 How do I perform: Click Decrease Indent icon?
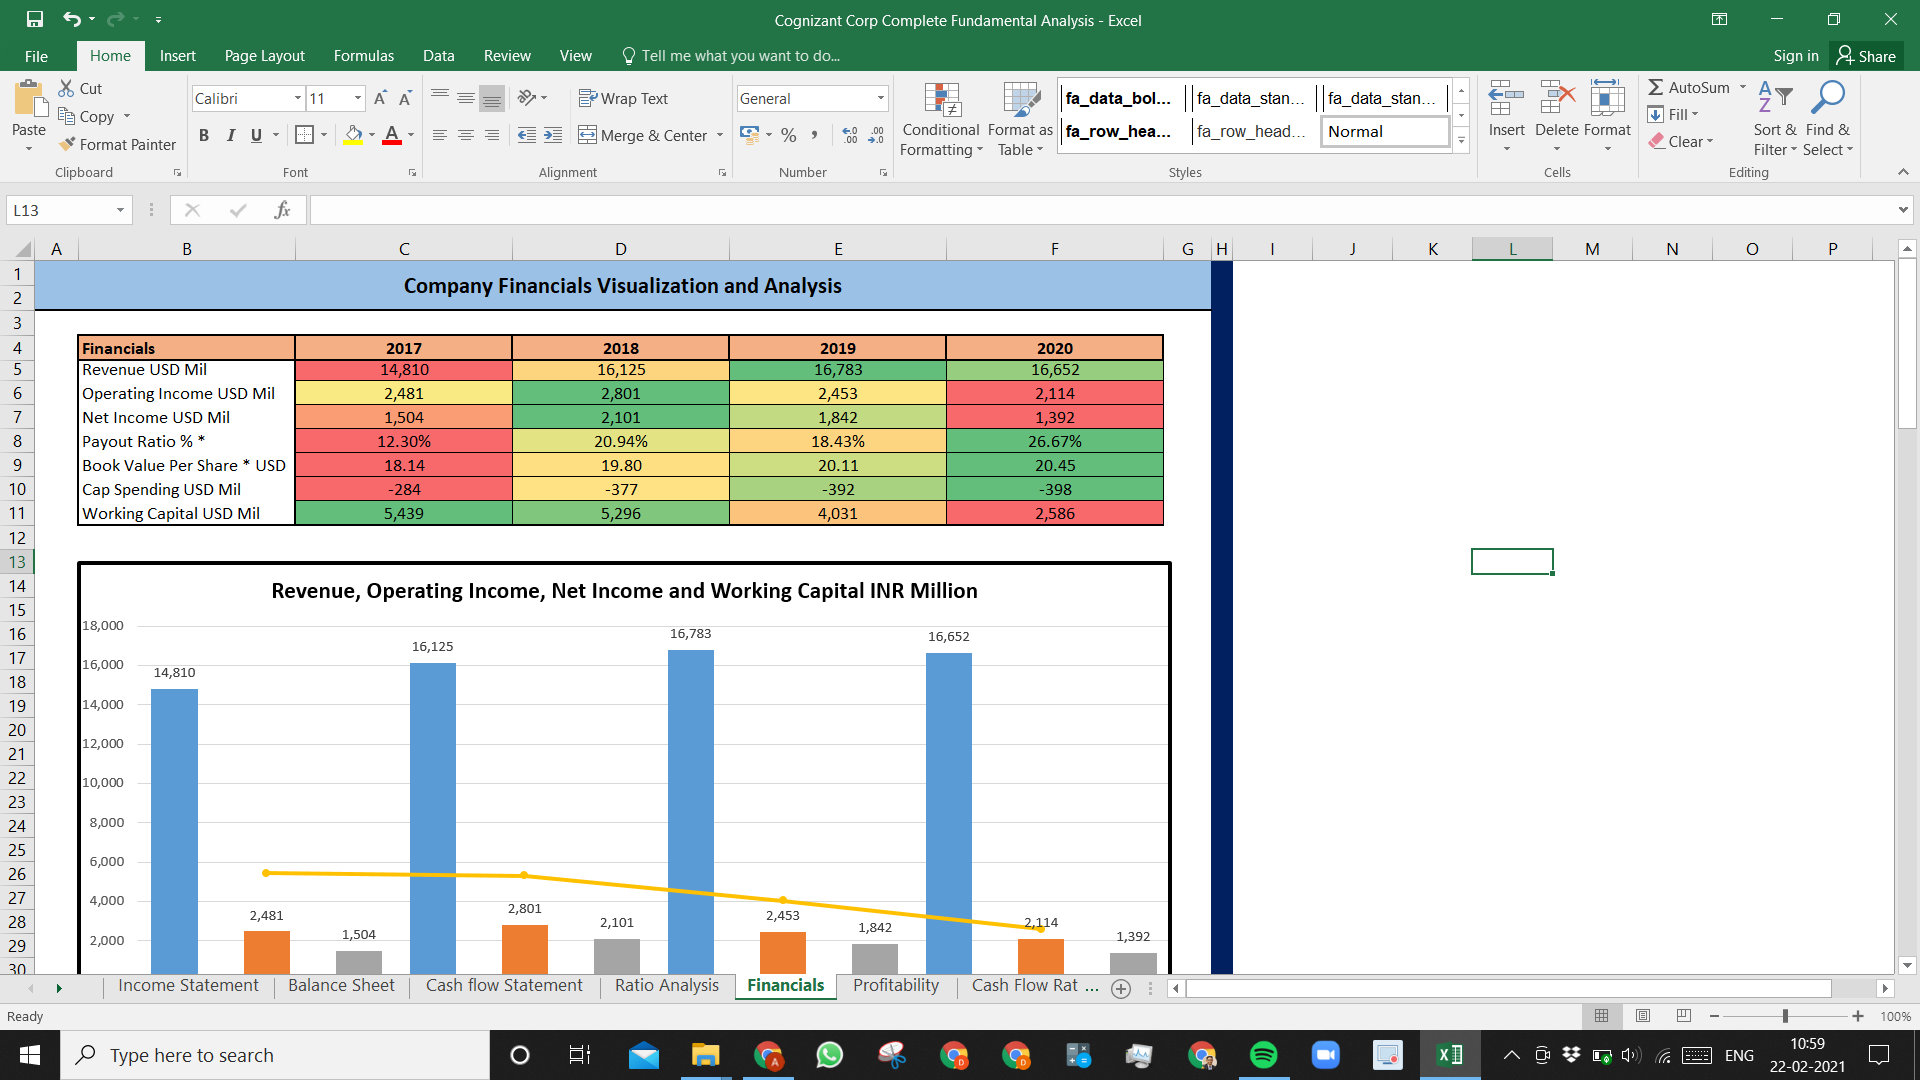[527, 135]
